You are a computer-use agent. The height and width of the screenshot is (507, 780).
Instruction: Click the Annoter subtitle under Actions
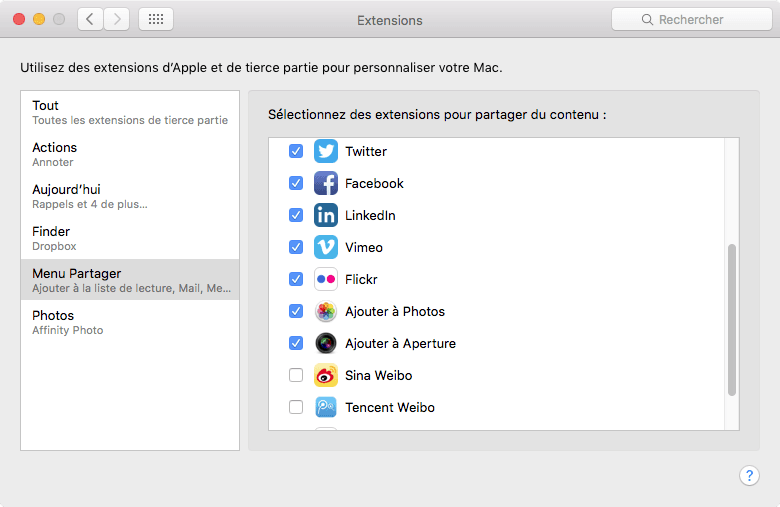(53, 162)
